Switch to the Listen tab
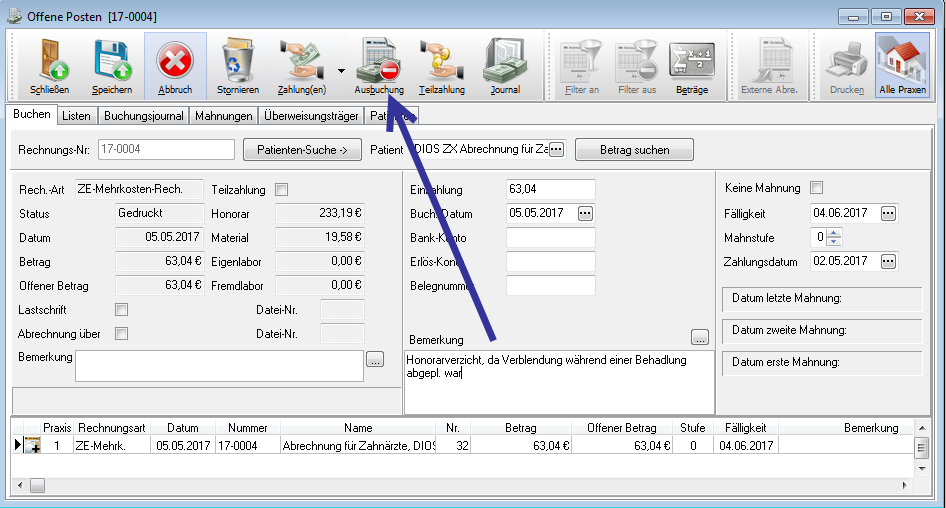The image size is (946, 508). tap(77, 116)
